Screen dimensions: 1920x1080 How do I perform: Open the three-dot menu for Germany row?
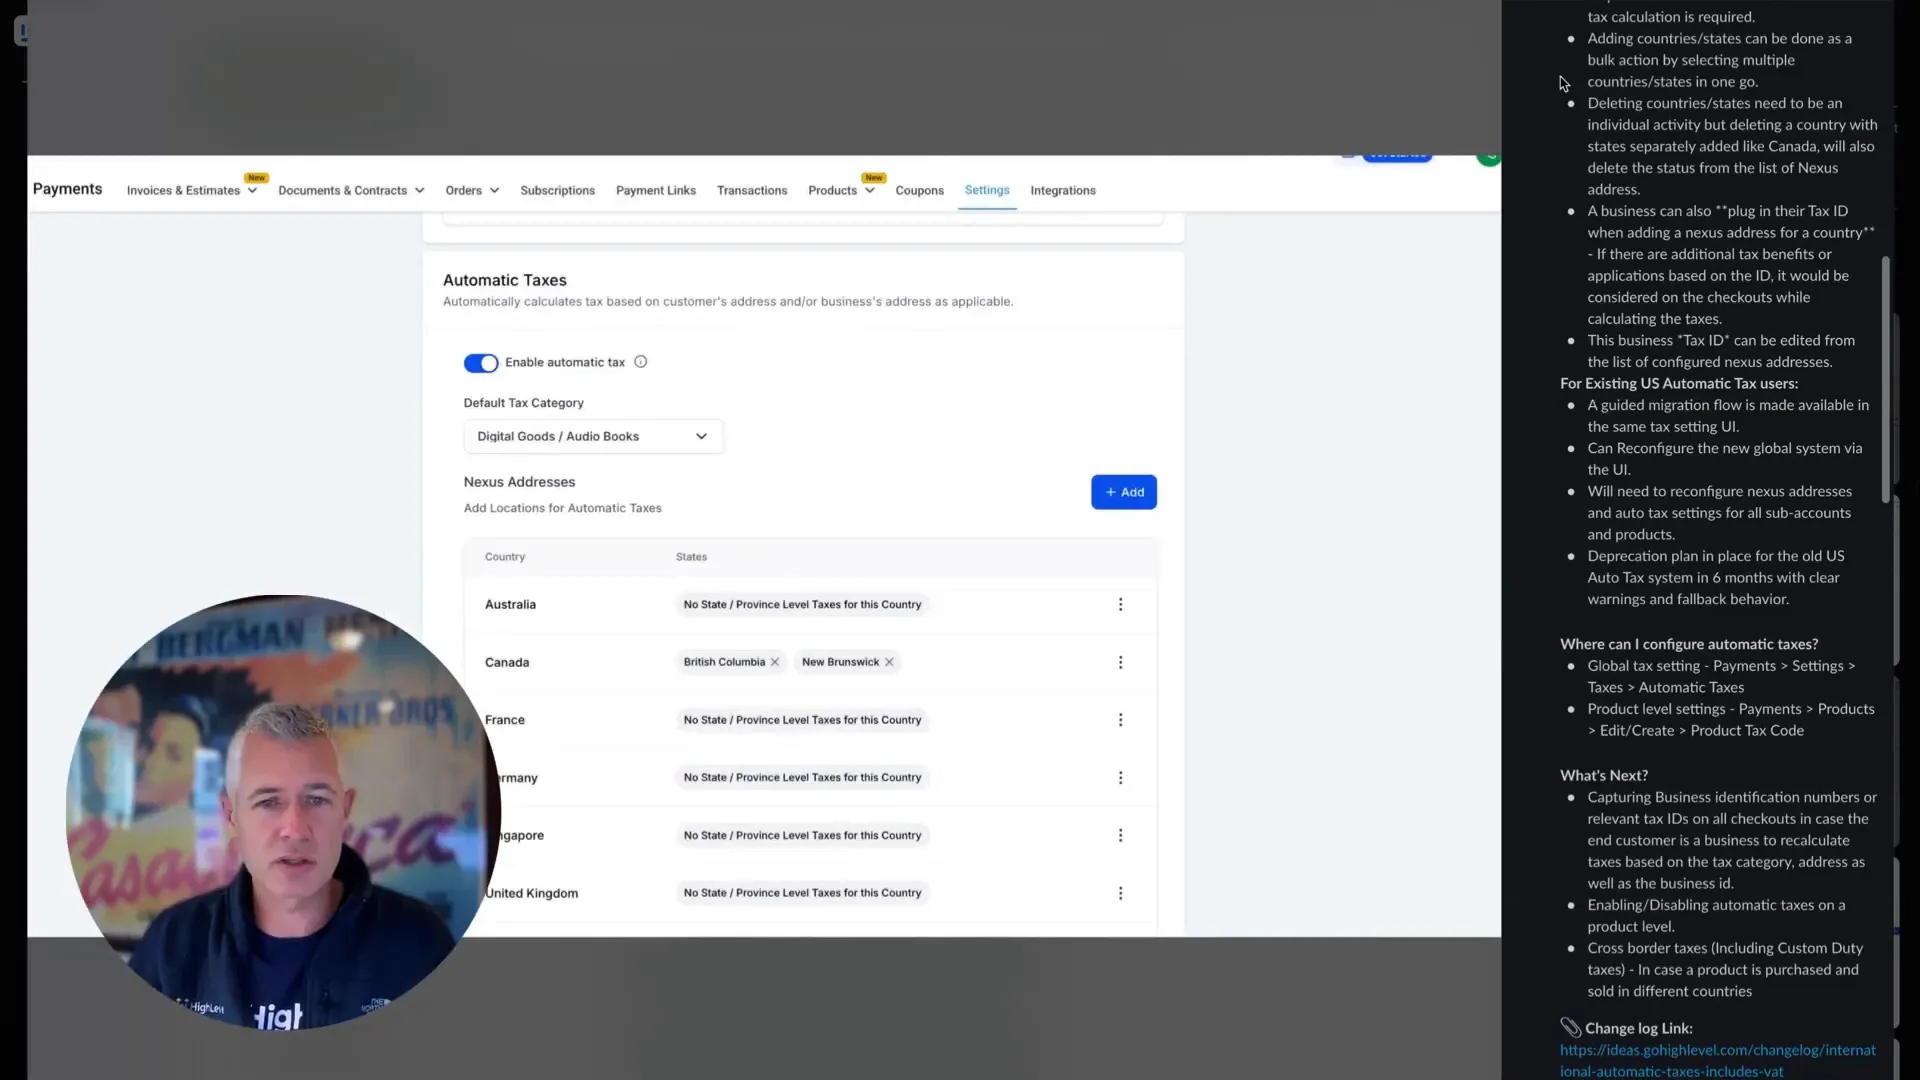click(1120, 778)
